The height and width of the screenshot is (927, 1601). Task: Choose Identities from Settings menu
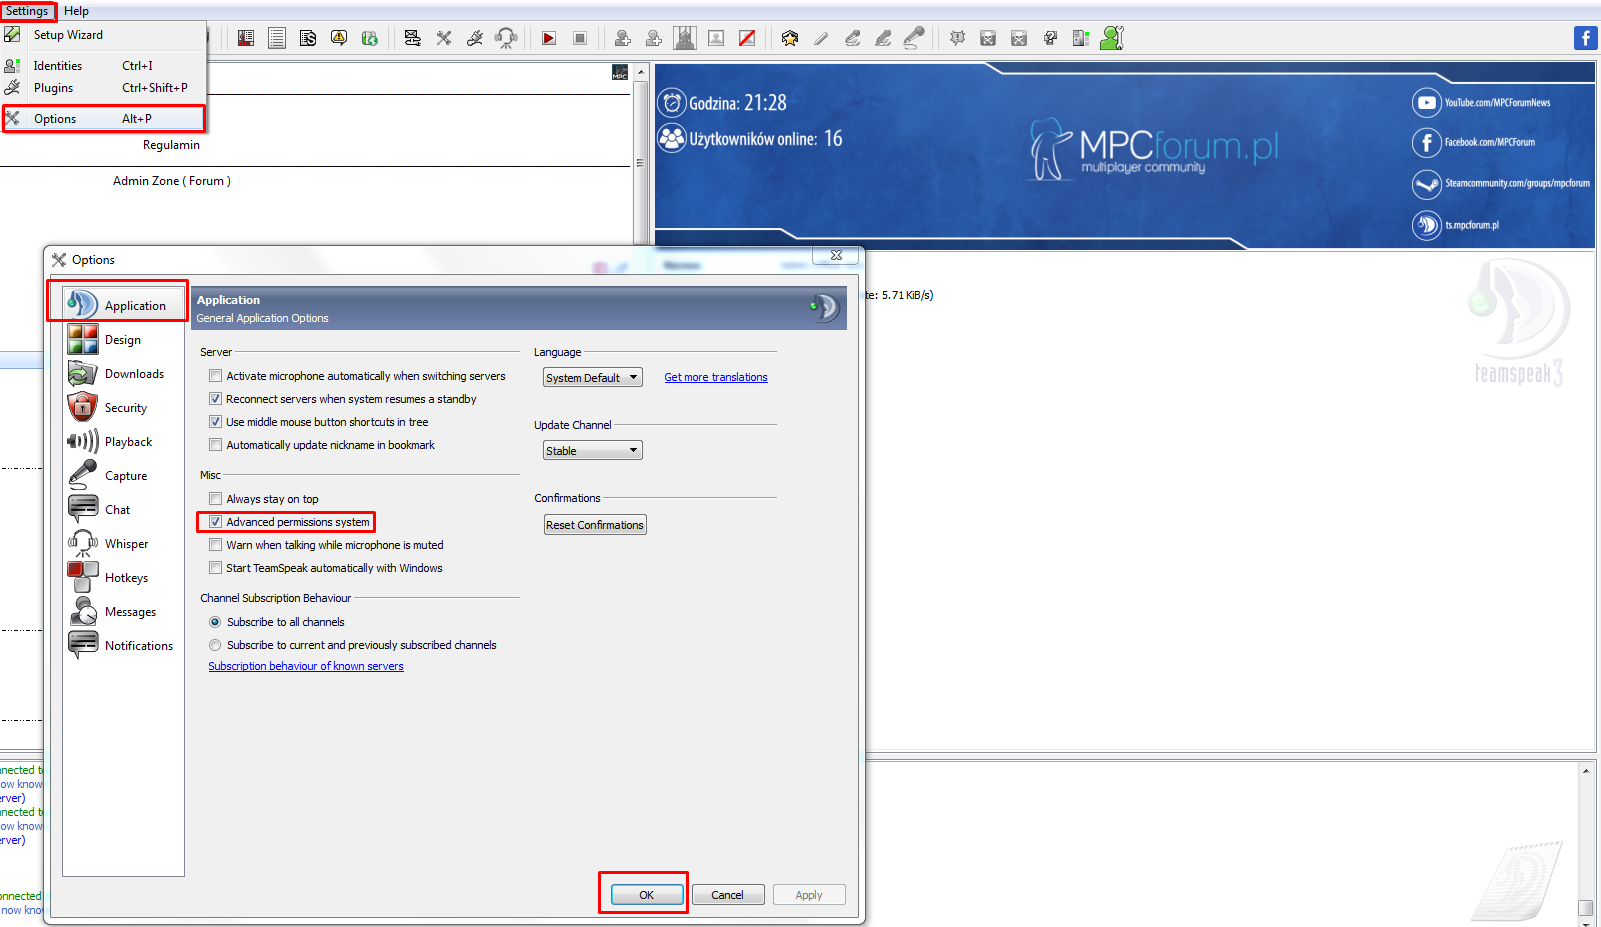point(103,66)
